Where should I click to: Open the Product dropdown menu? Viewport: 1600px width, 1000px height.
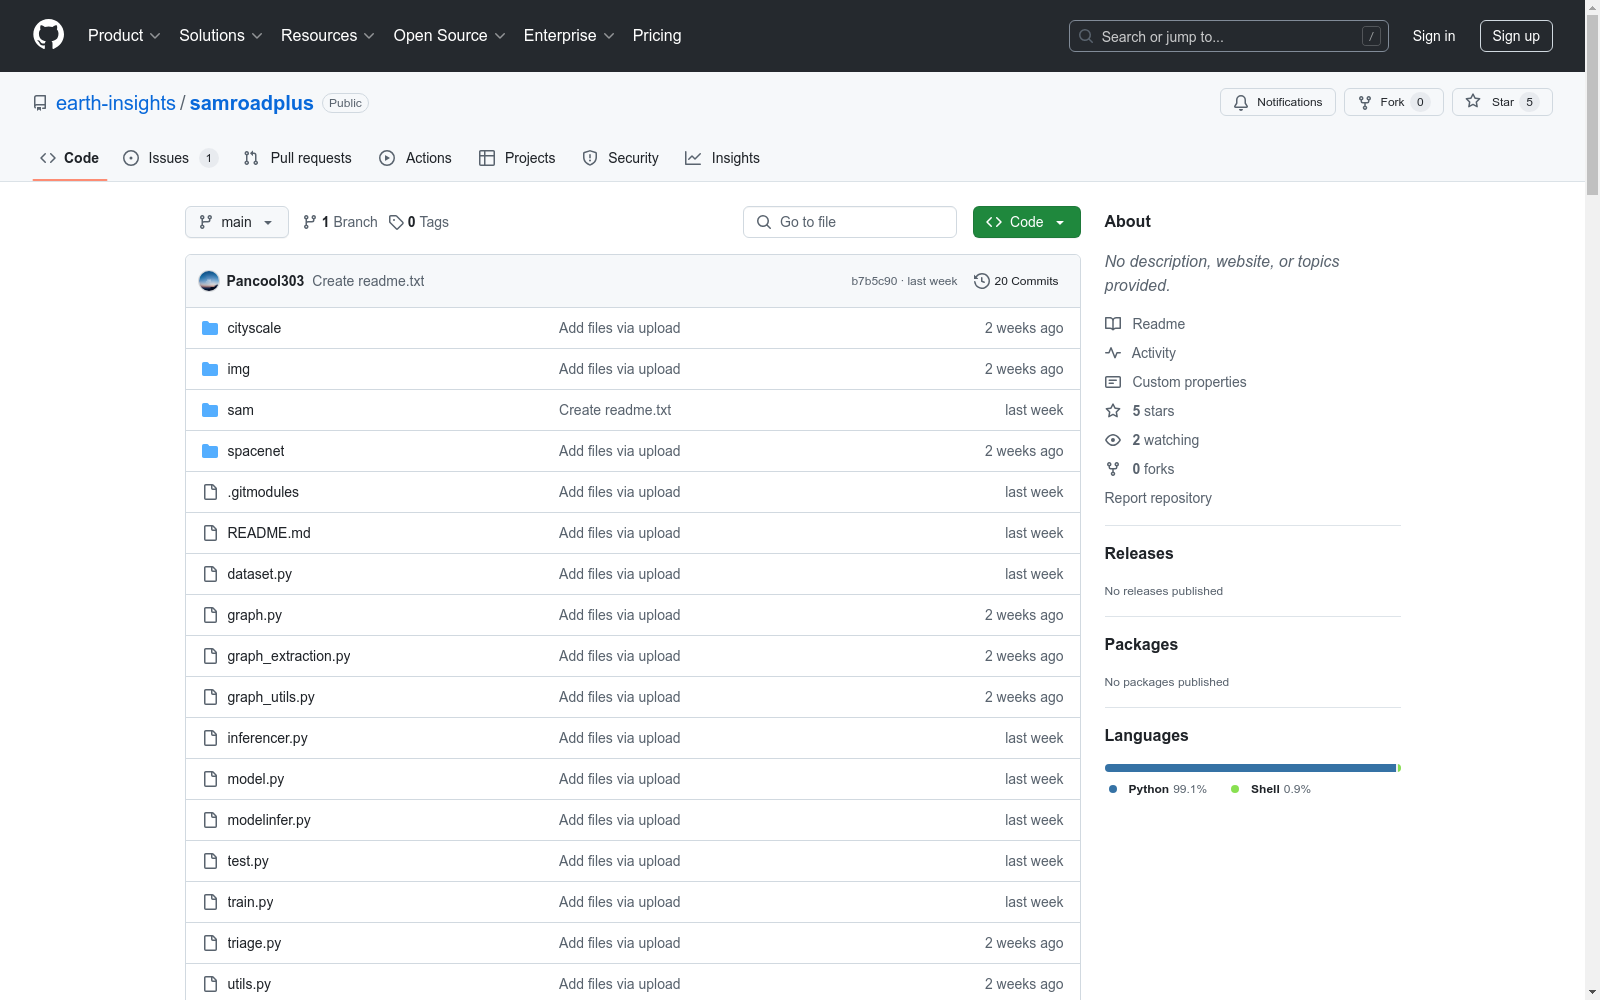coord(124,35)
